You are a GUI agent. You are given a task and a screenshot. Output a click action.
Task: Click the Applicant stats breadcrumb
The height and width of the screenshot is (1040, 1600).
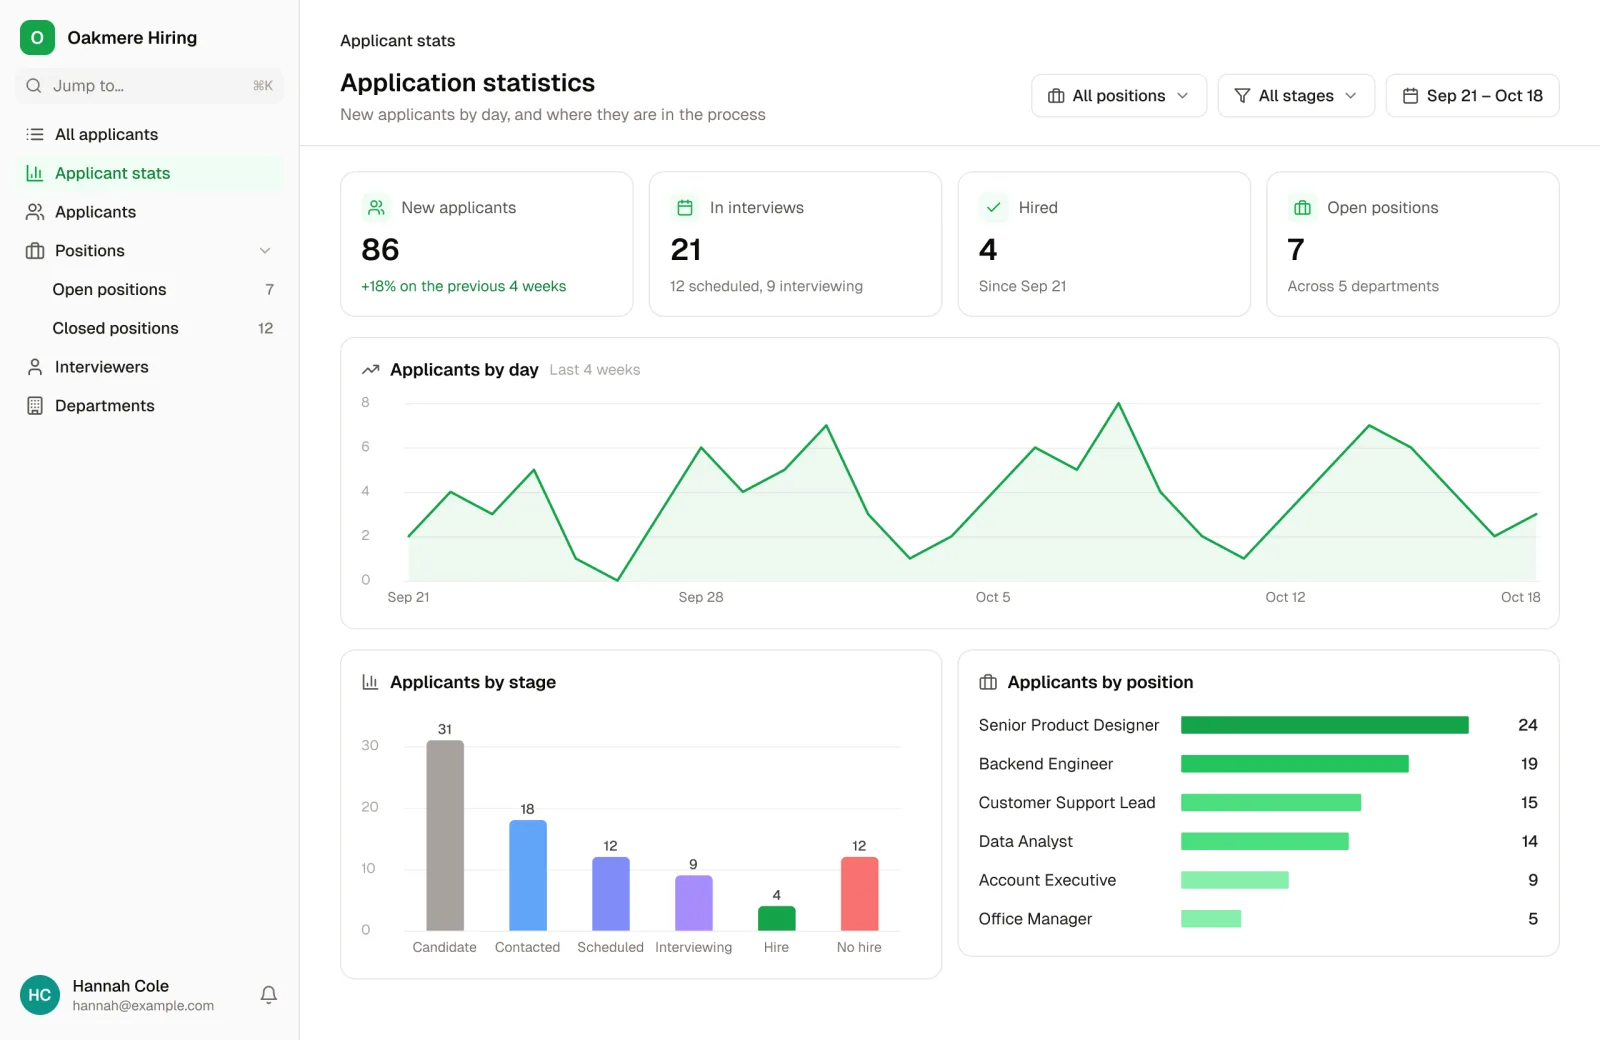397,41
